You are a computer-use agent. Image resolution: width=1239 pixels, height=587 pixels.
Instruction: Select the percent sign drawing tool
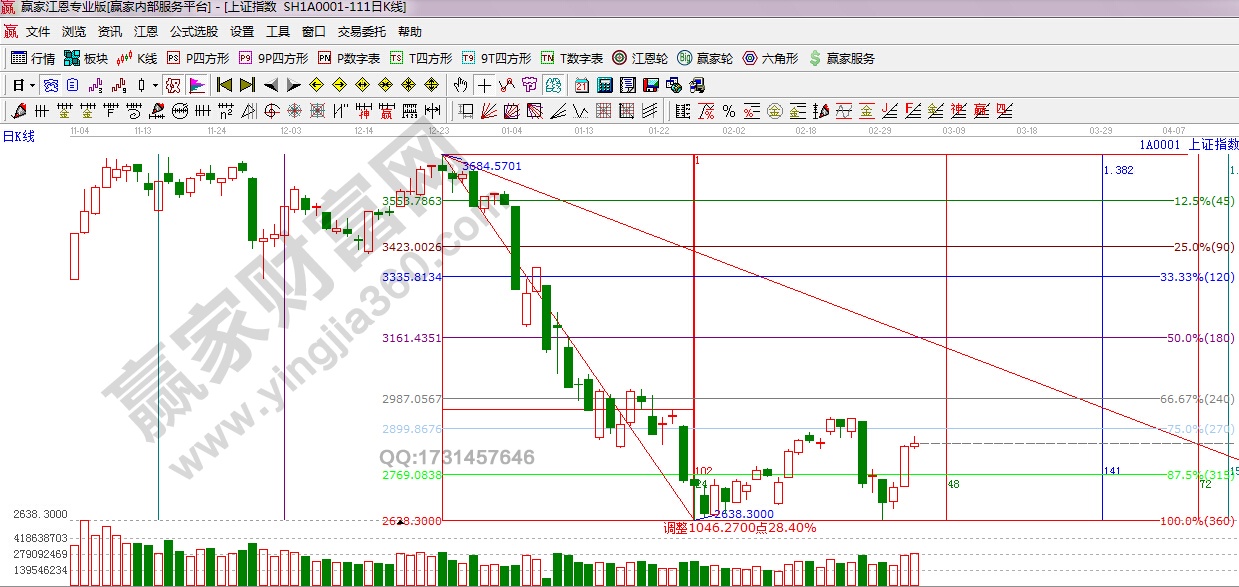[x=729, y=110]
